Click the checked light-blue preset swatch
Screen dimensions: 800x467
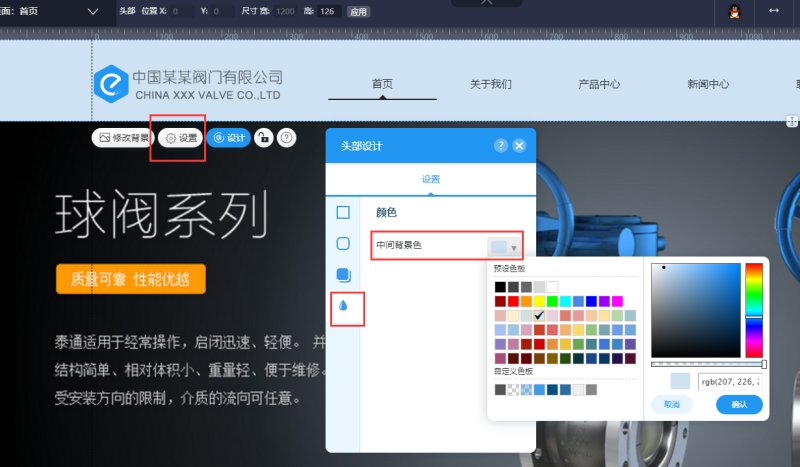coord(539,315)
